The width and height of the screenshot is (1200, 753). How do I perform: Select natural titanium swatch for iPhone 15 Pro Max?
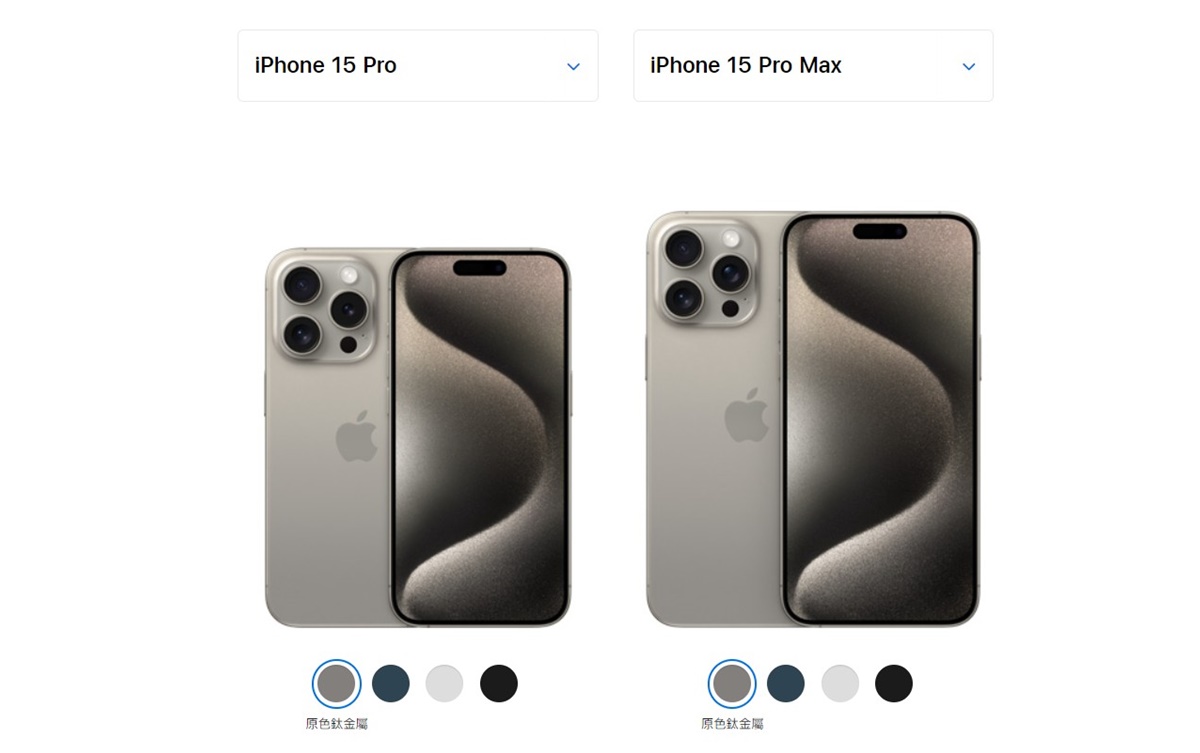pyautogui.click(x=732, y=684)
